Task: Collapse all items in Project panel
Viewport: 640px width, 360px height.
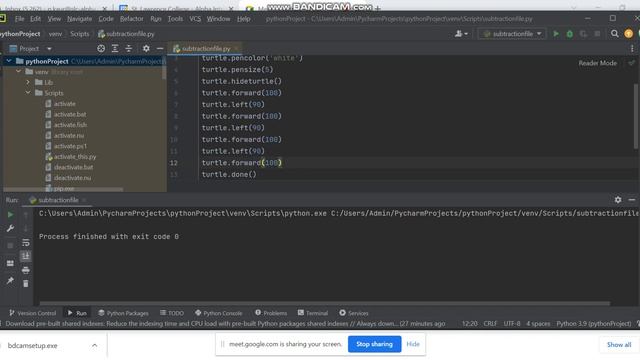Action: (x=129, y=49)
